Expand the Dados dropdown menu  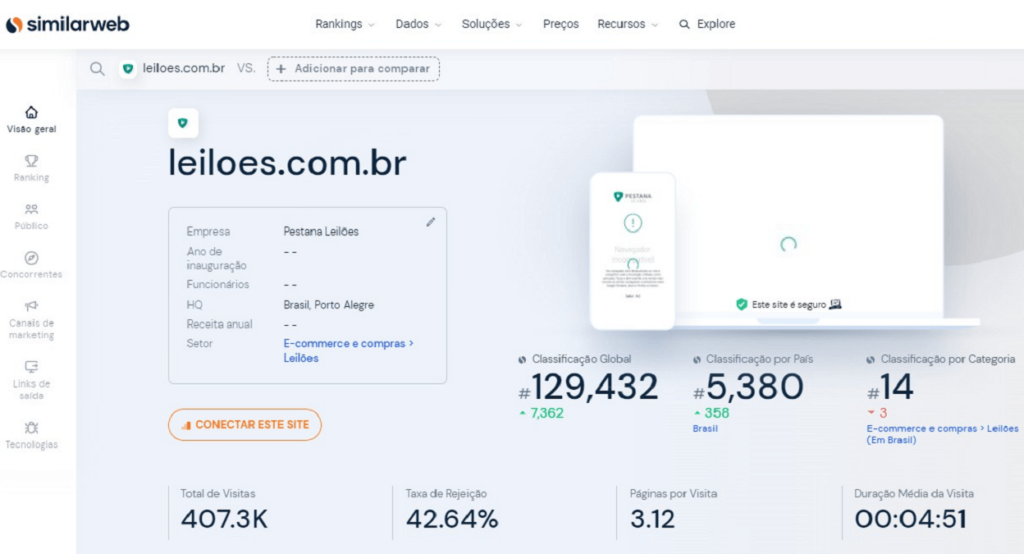pos(418,24)
